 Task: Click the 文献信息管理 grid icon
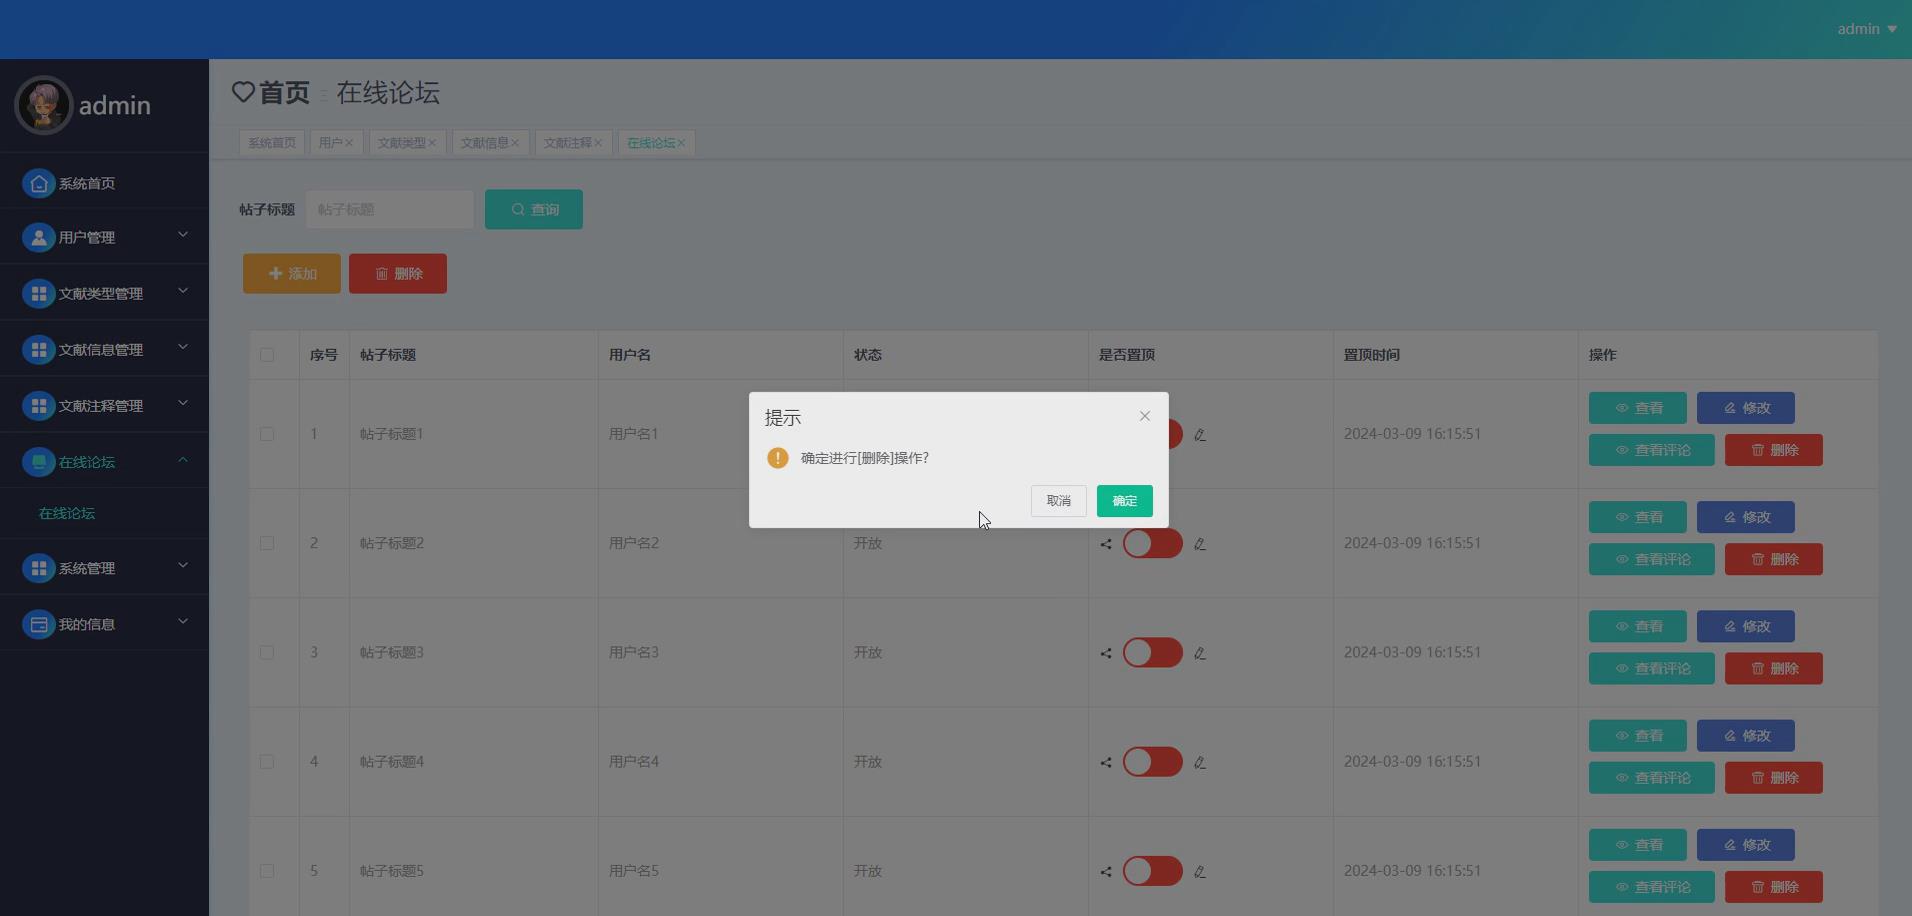(39, 349)
